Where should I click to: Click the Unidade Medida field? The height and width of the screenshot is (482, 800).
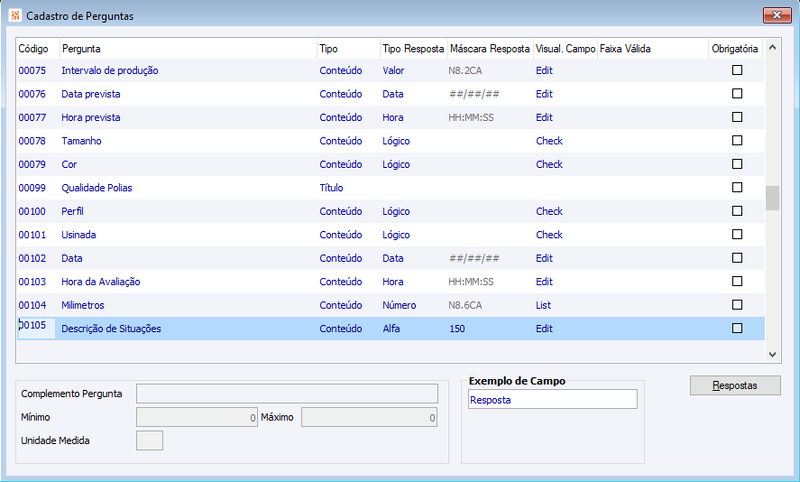pos(149,441)
